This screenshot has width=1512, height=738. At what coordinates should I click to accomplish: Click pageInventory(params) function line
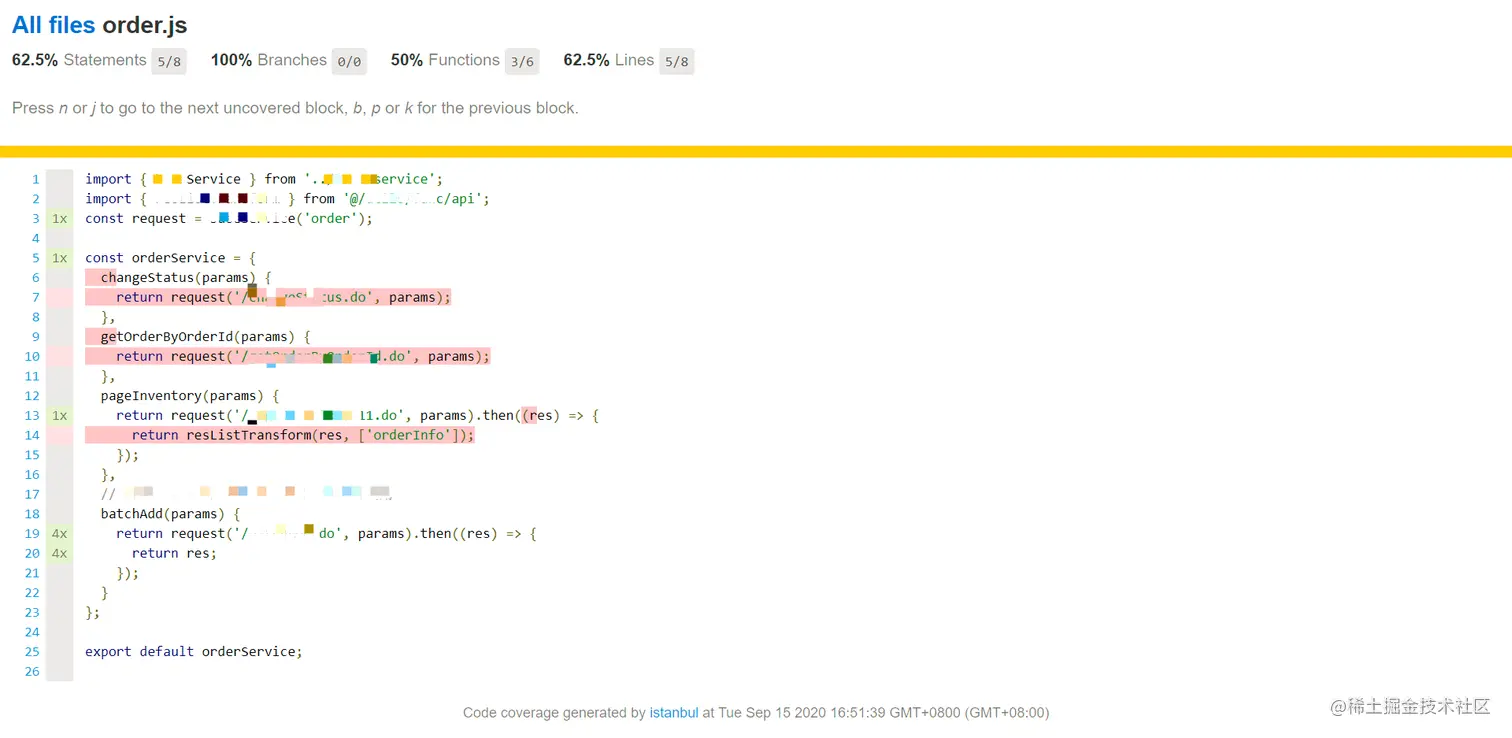click(x=190, y=395)
